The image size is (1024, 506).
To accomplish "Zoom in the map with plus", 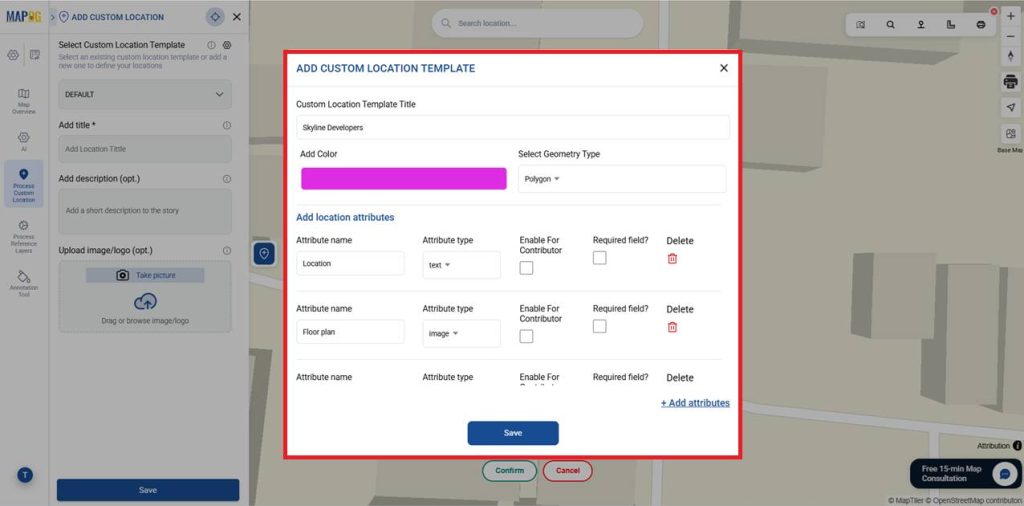I will [1011, 16].
